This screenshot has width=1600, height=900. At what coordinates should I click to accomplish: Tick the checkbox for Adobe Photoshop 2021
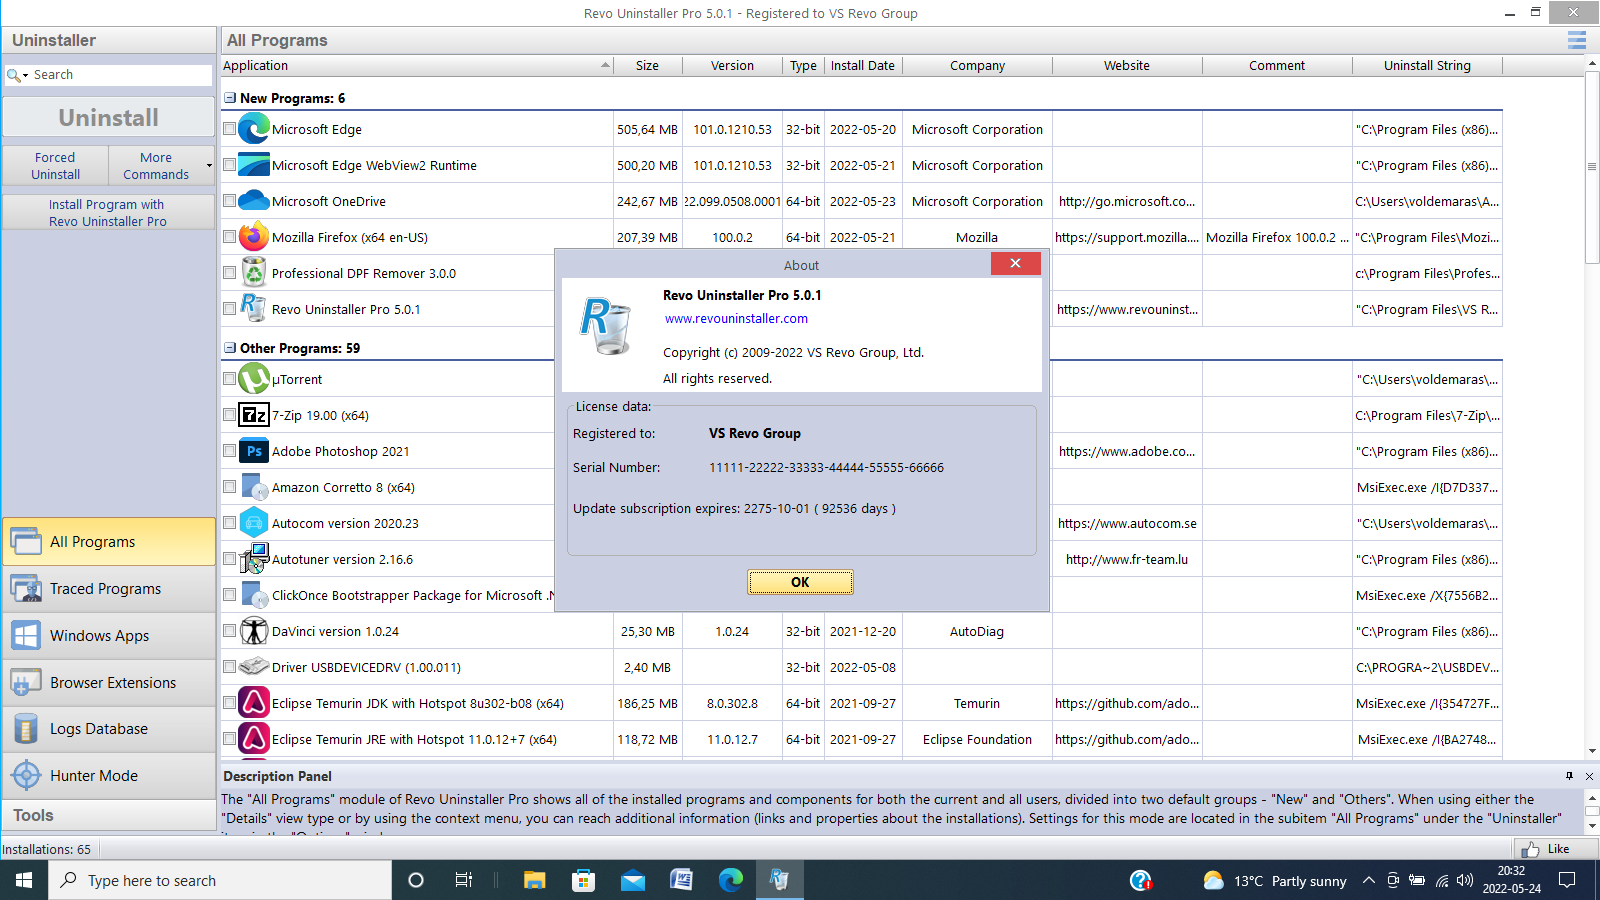(x=229, y=451)
